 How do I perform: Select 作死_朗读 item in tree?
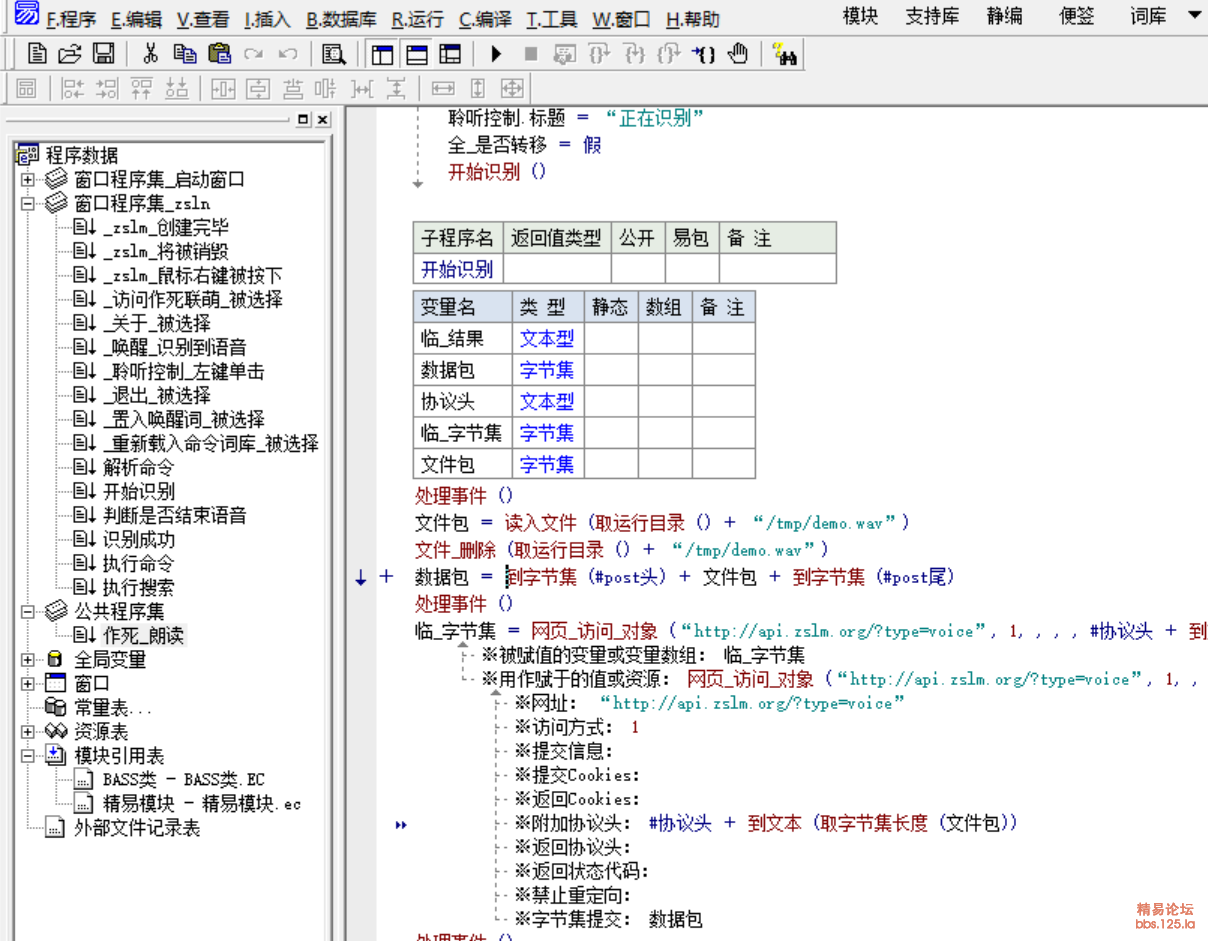143,636
